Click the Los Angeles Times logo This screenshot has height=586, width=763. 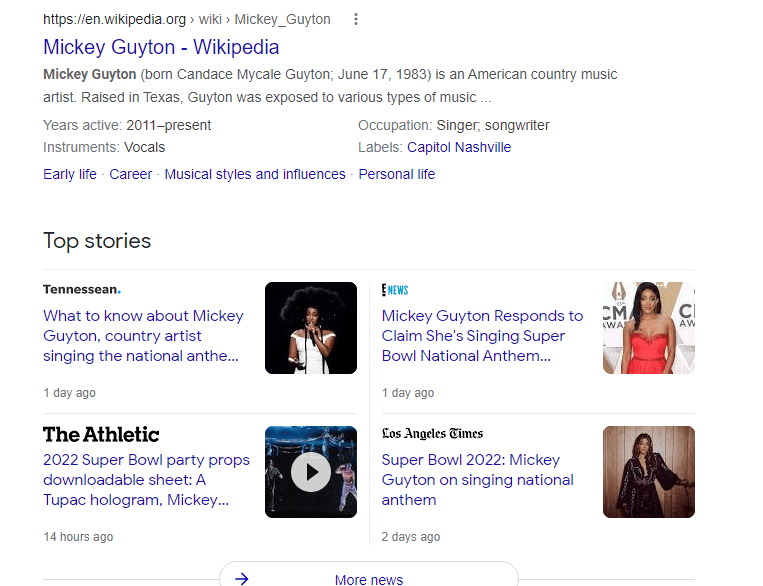tap(432, 434)
